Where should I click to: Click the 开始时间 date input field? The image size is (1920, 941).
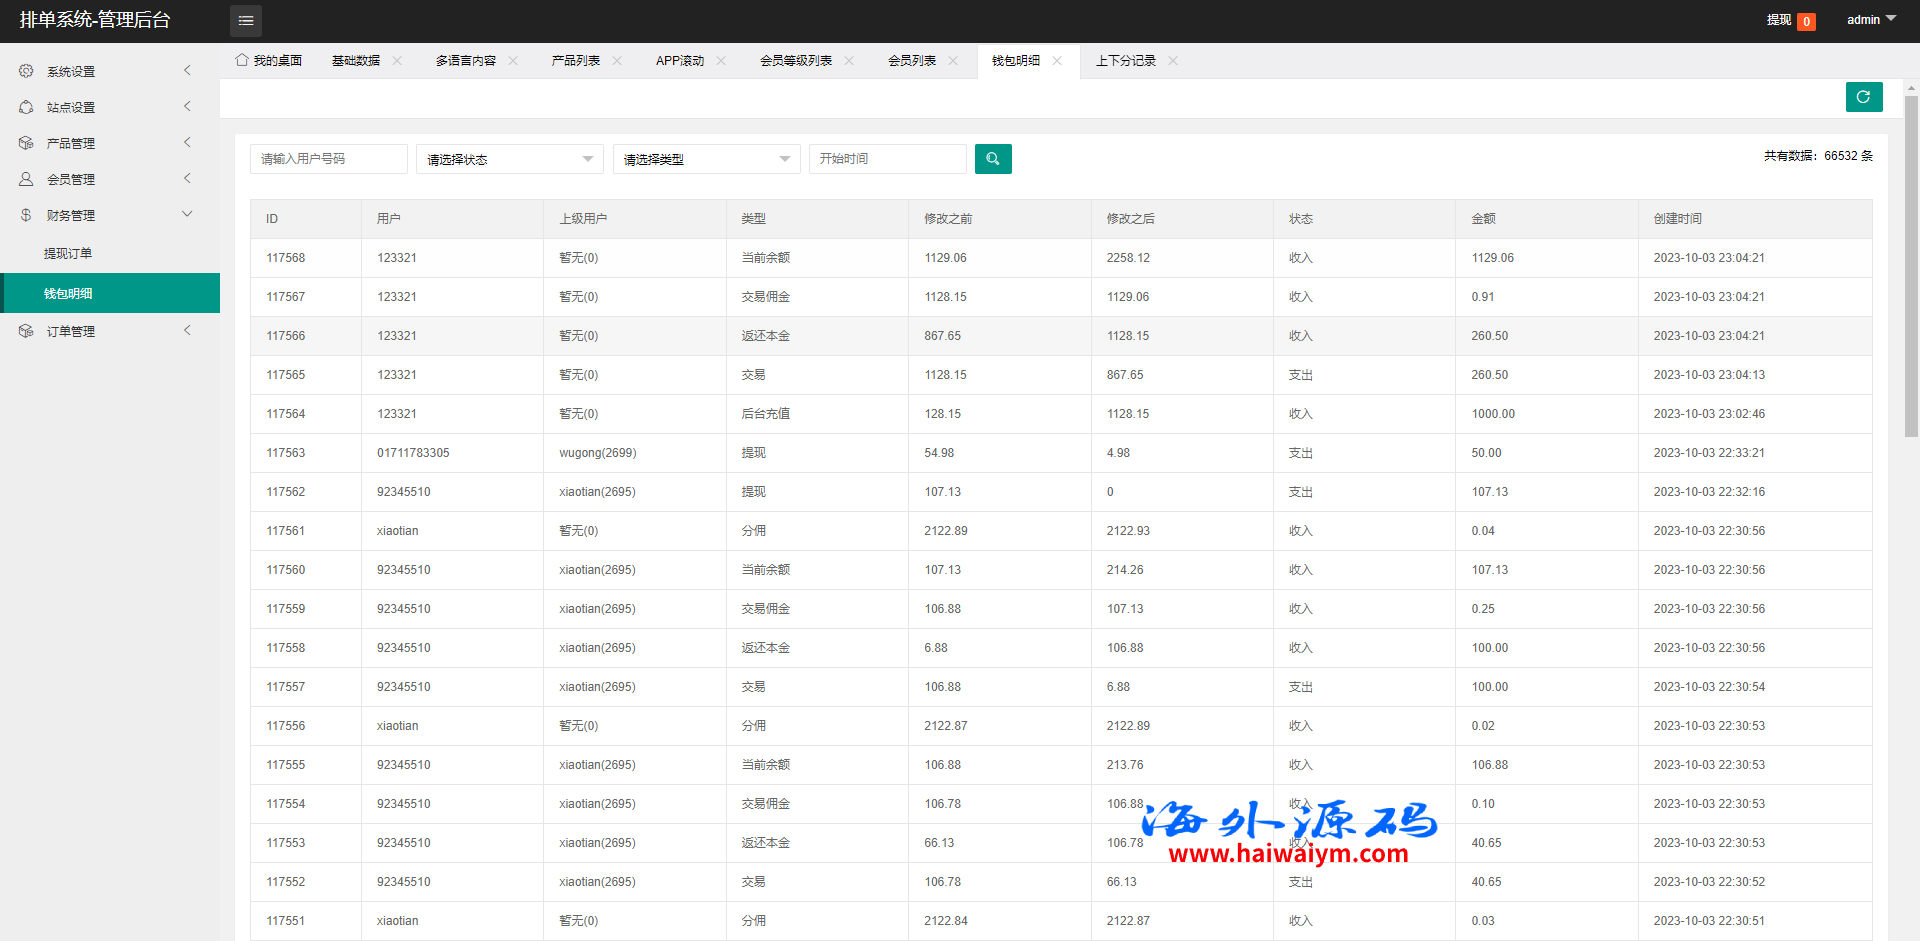tap(887, 159)
